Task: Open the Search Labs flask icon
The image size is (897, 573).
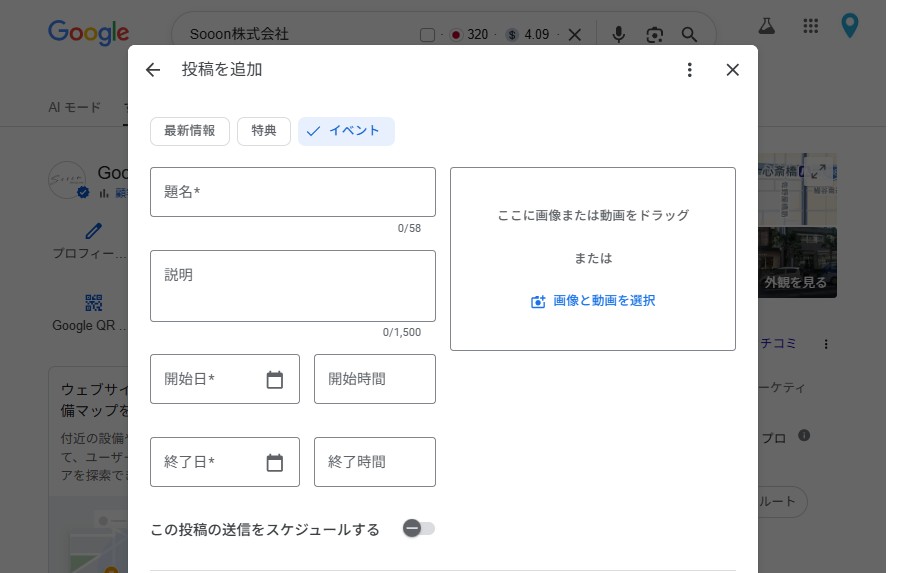Action: click(767, 26)
